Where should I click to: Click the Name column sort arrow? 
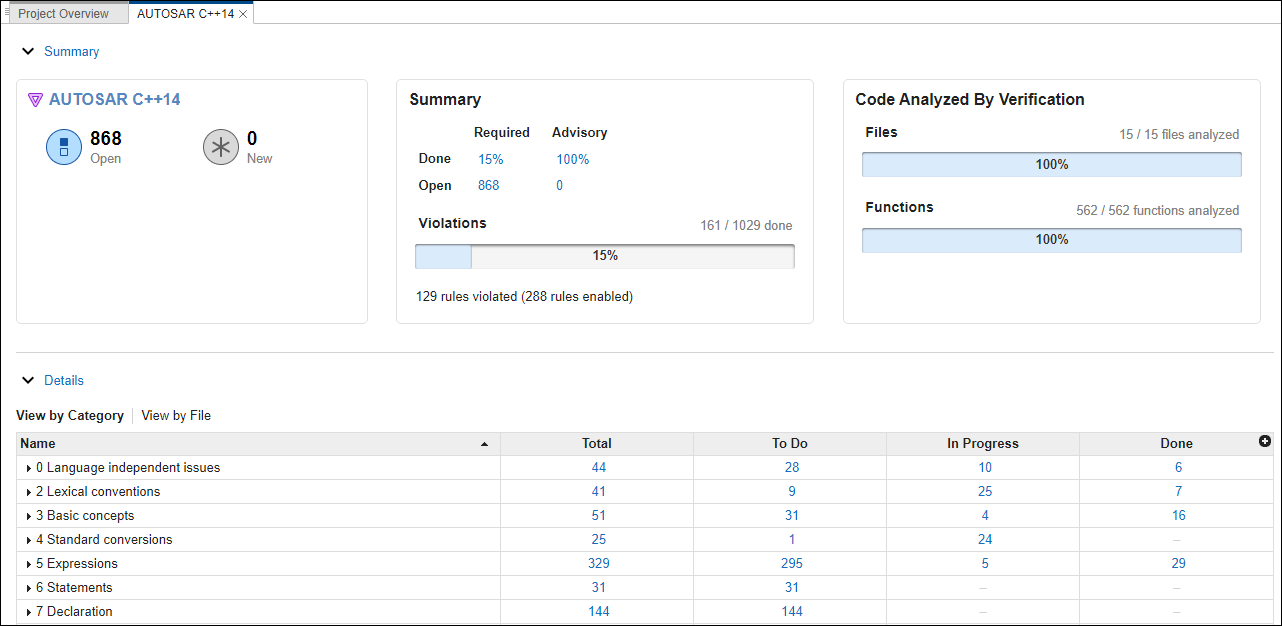[485, 444]
